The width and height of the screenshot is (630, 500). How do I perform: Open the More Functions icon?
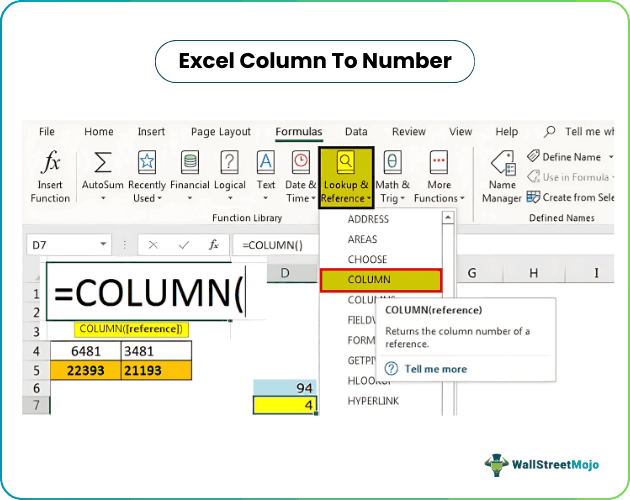438,162
